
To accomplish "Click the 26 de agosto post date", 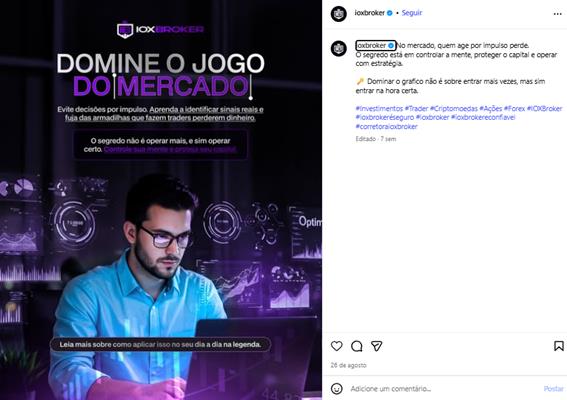I will [348, 365].
